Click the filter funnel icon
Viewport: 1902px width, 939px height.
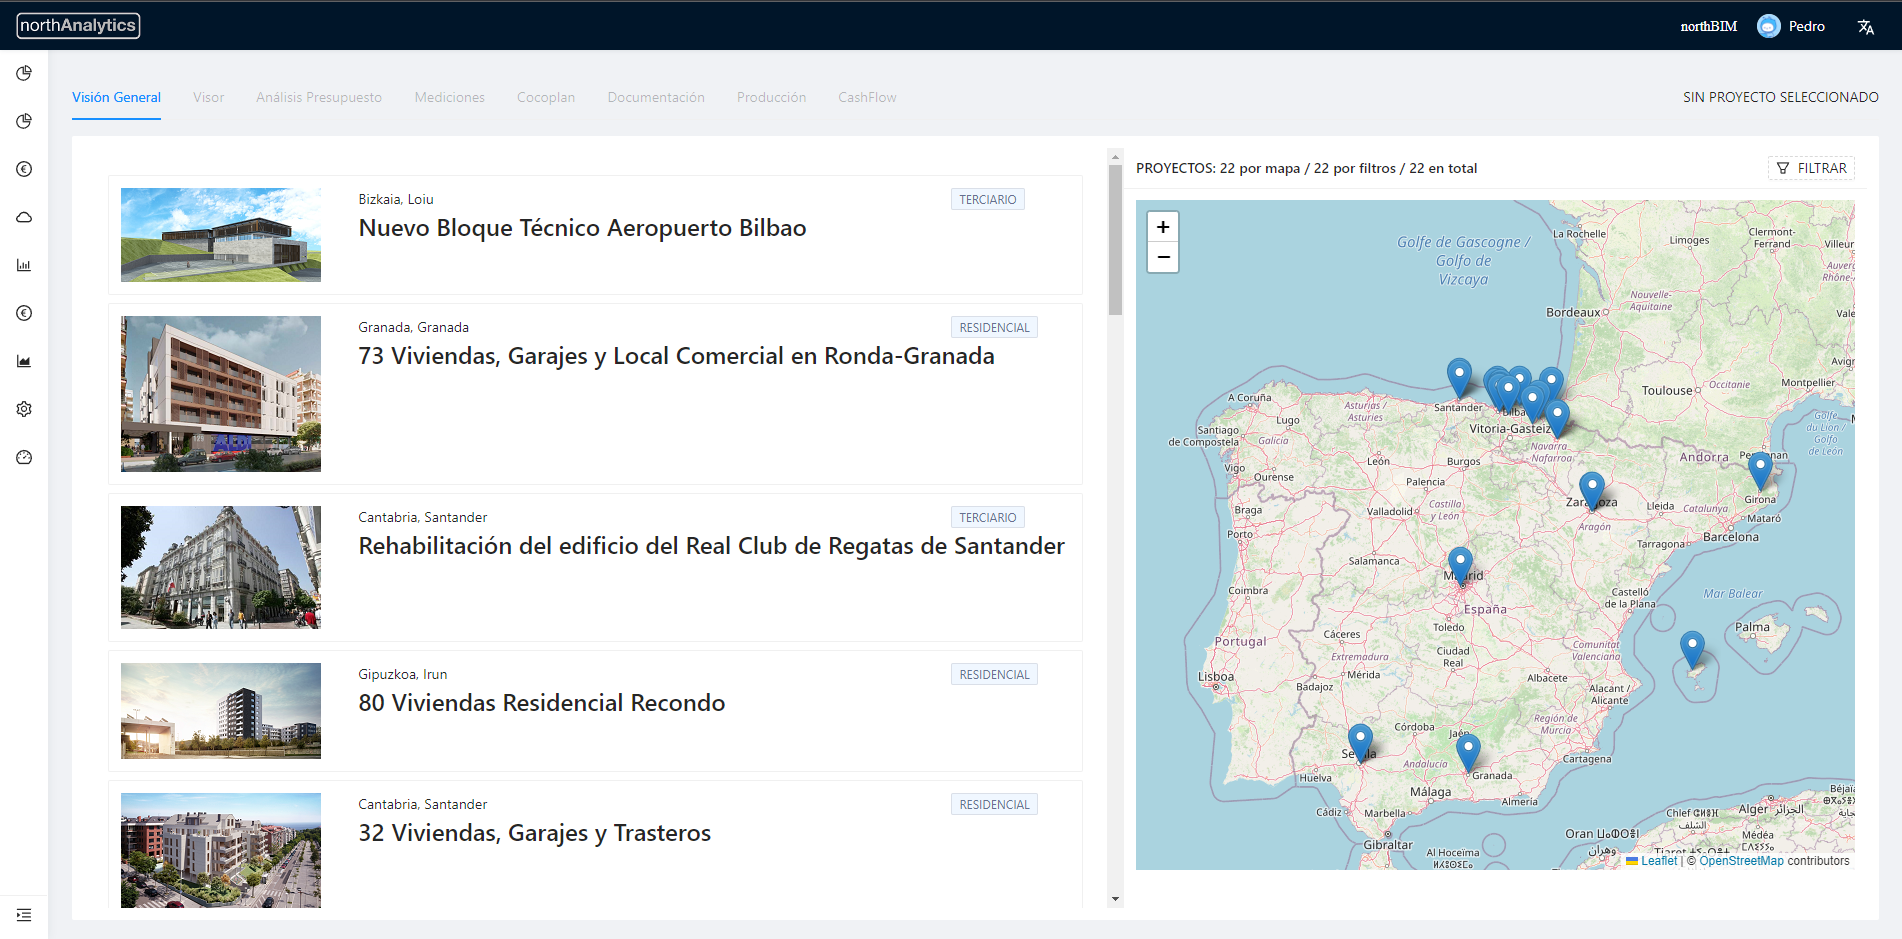1783,168
